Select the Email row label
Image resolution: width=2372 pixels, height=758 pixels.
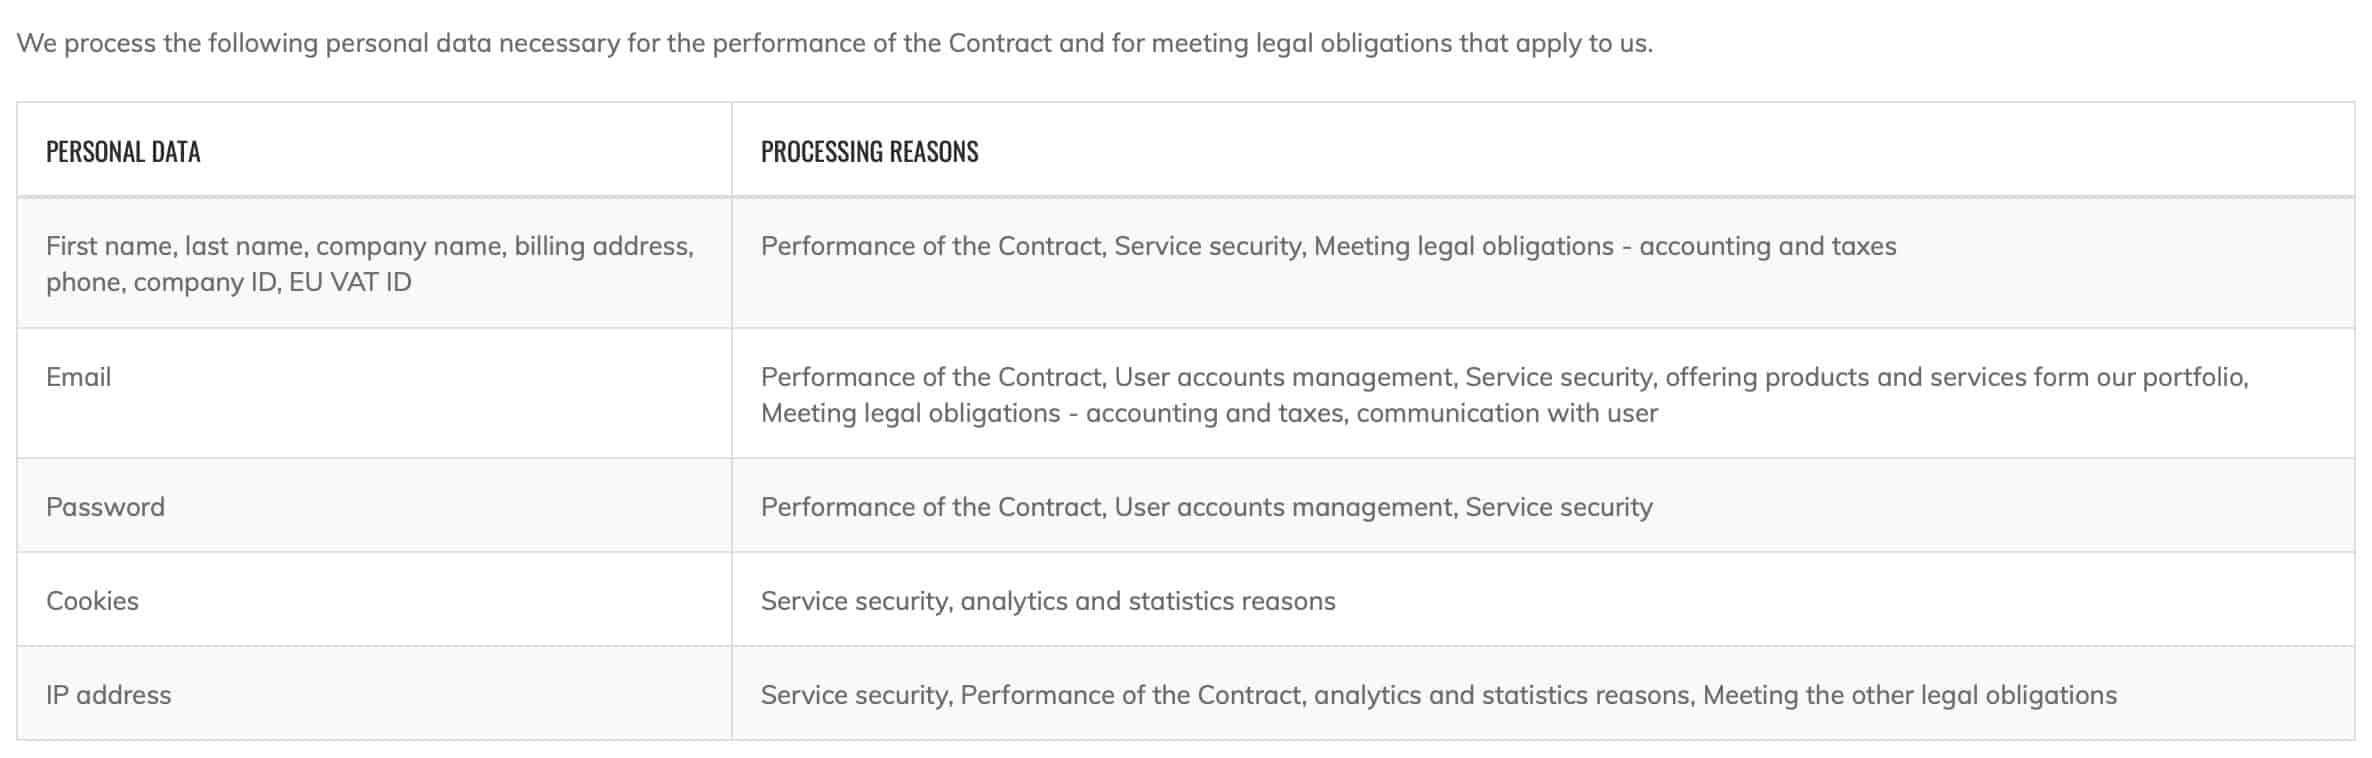(78, 377)
